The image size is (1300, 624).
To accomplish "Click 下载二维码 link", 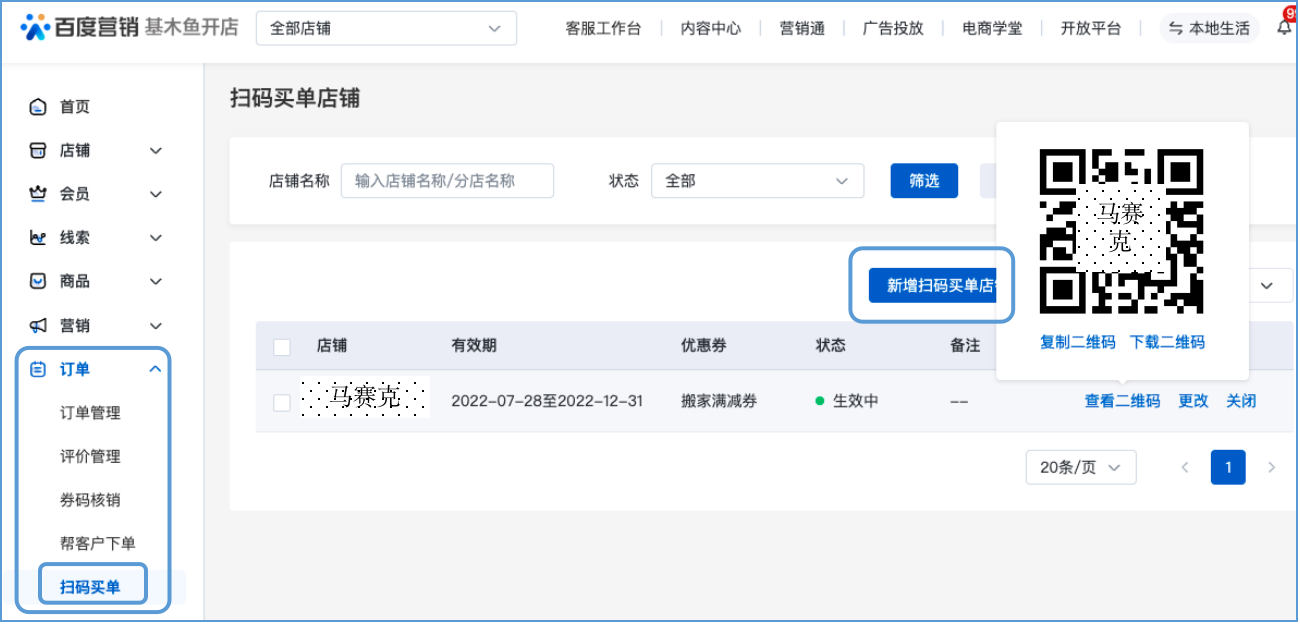I will [x=1167, y=342].
